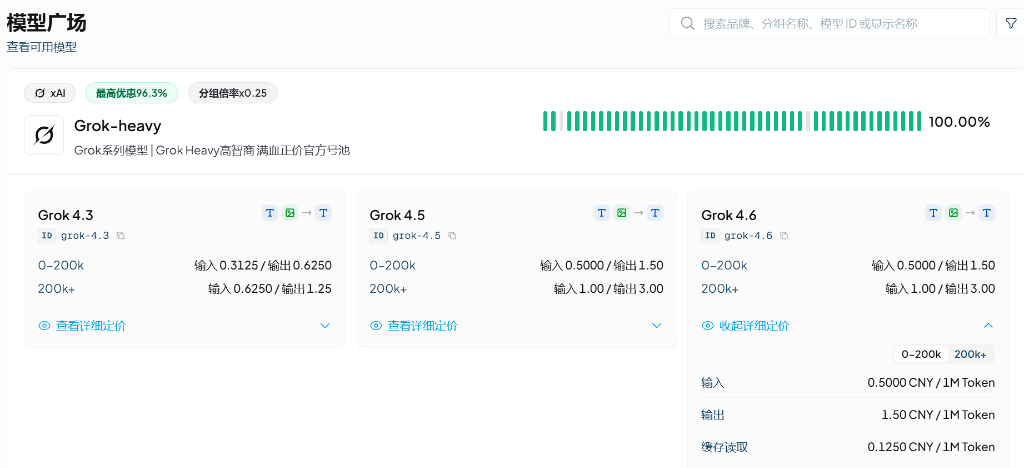
Task: Click the 分组倍率x0.25 badge
Action: pos(232,93)
